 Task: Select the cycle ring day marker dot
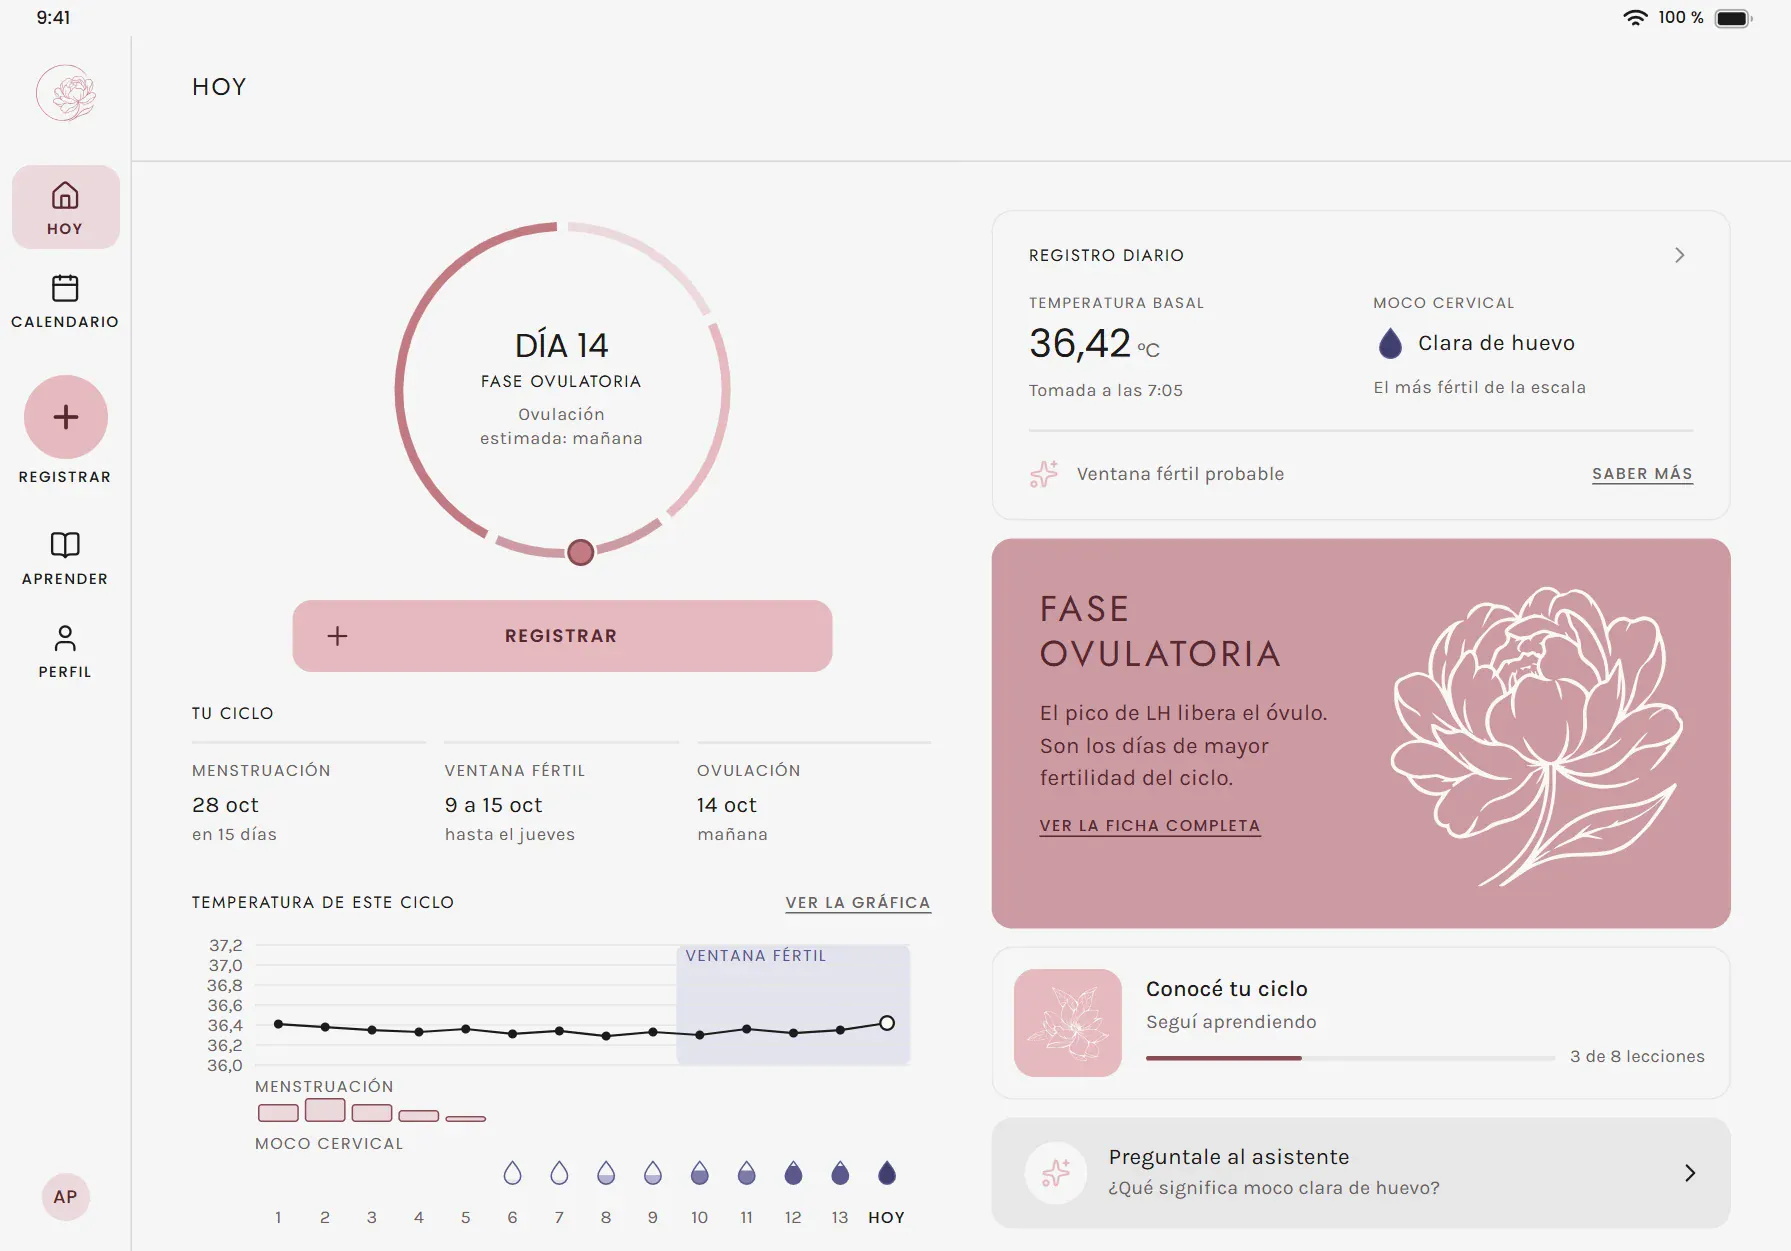(581, 552)
